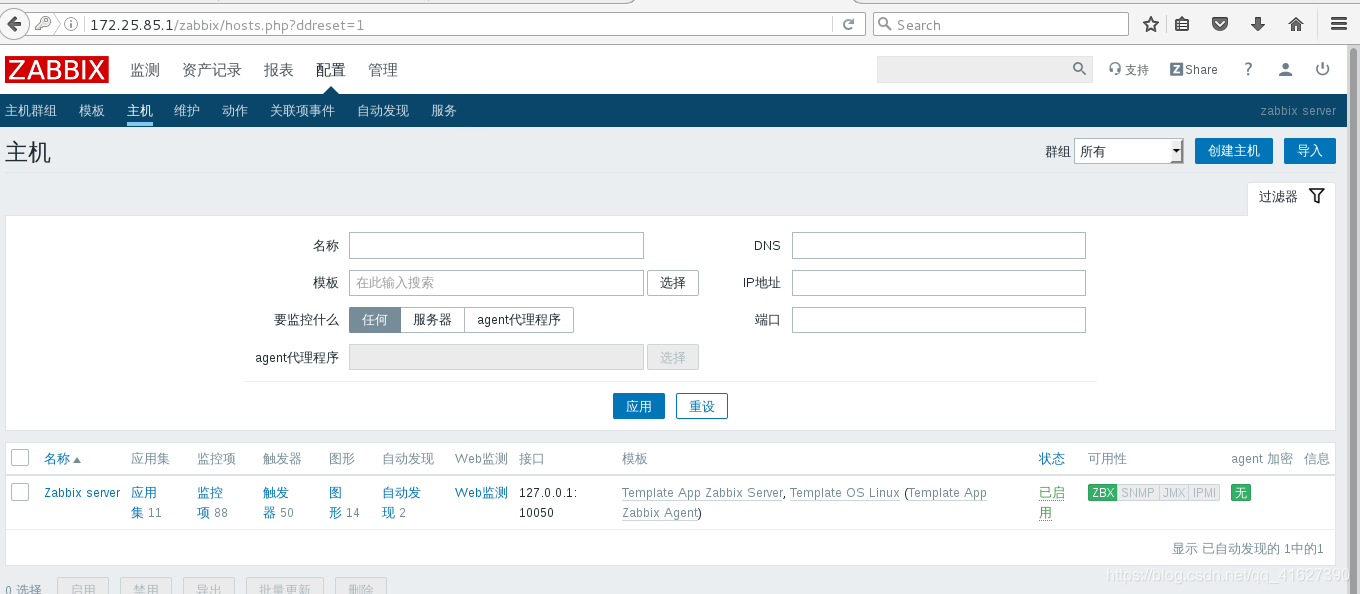The image size is (1360, 594).
Task: Switch to 自动发现 submenu tab
Action: click(x=383, y=111)
